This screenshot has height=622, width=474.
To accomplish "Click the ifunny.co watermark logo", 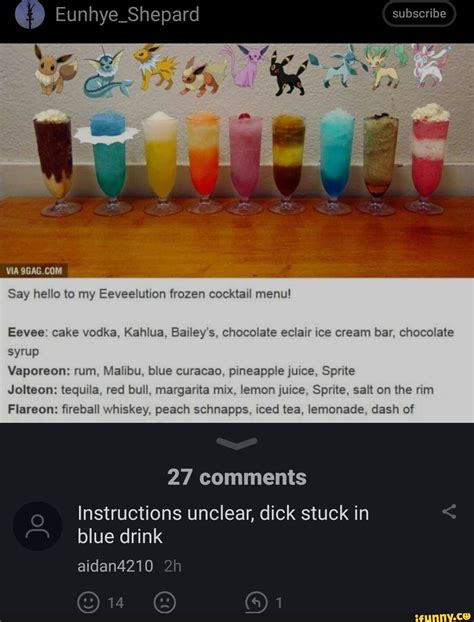I will pos(441,616).
